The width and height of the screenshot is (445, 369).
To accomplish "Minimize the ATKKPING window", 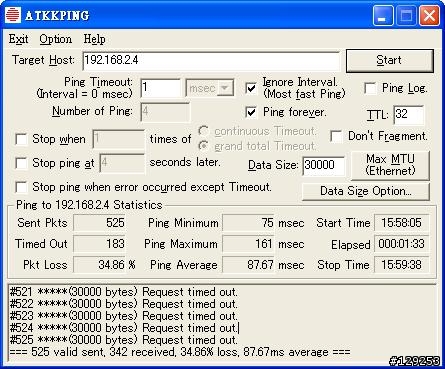I will [x=383, y=16].
